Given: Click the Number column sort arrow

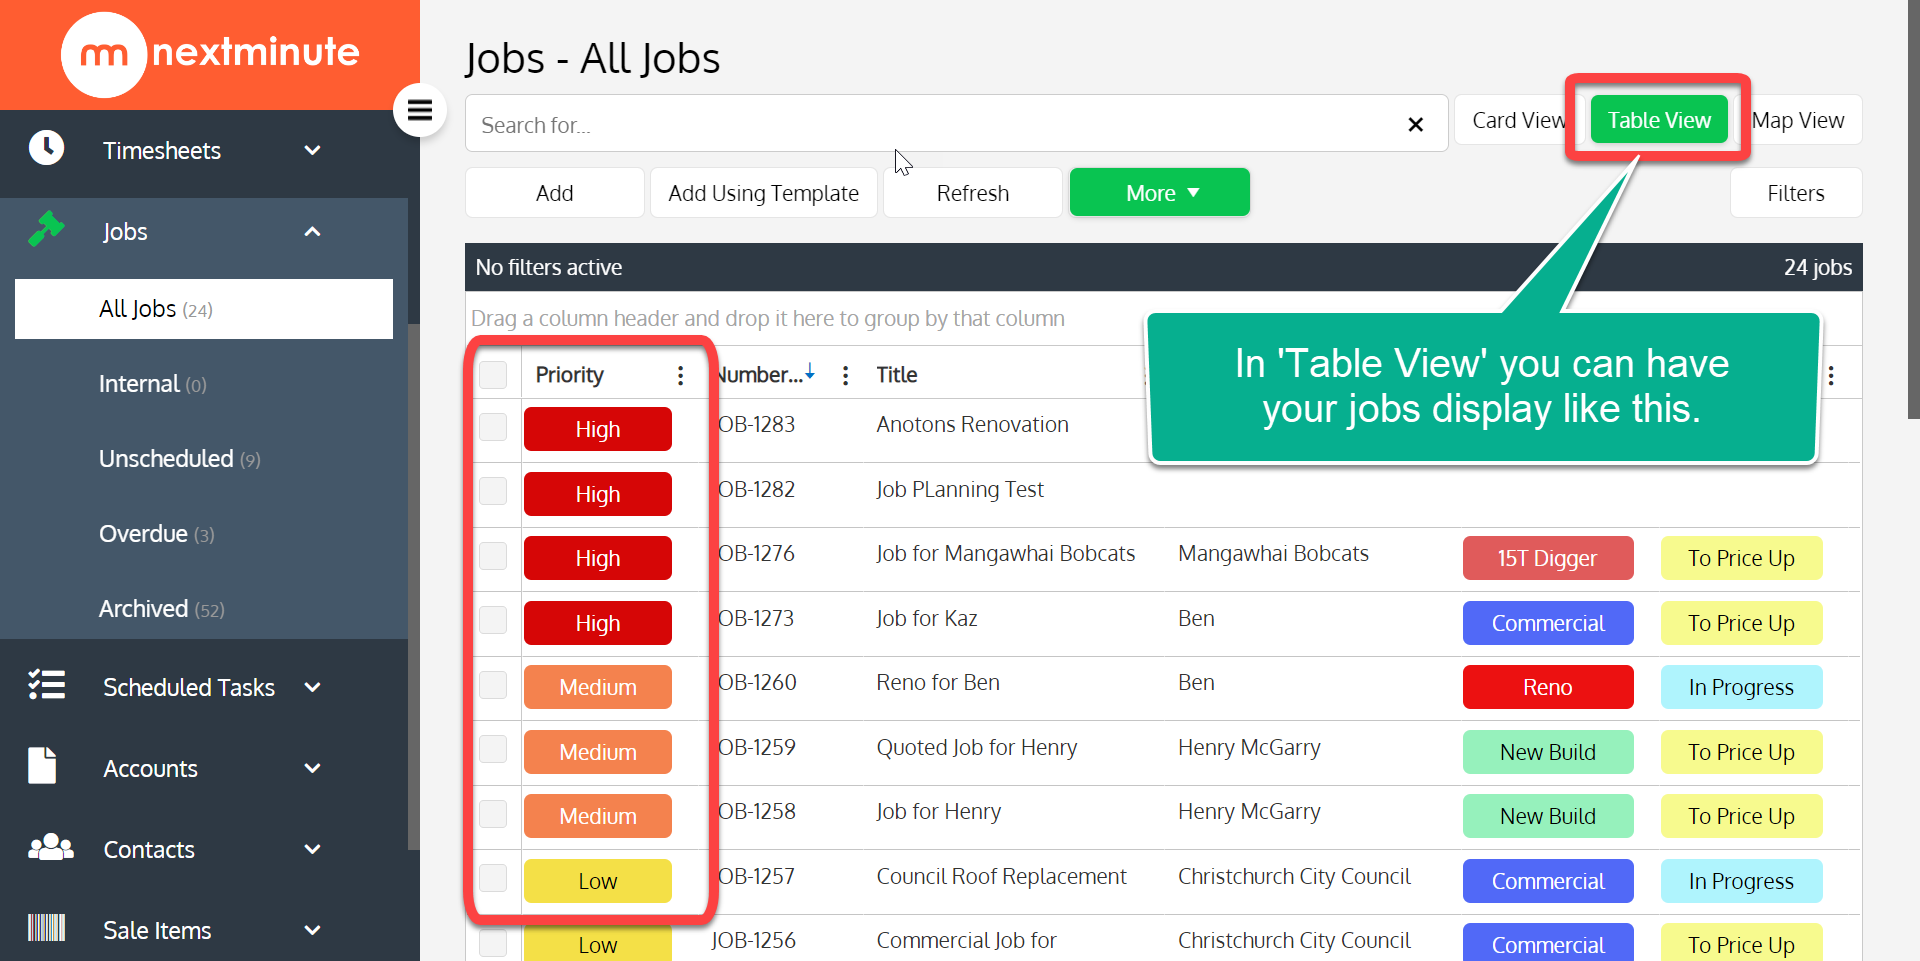Looking at the screenshot, I should 810,372.
